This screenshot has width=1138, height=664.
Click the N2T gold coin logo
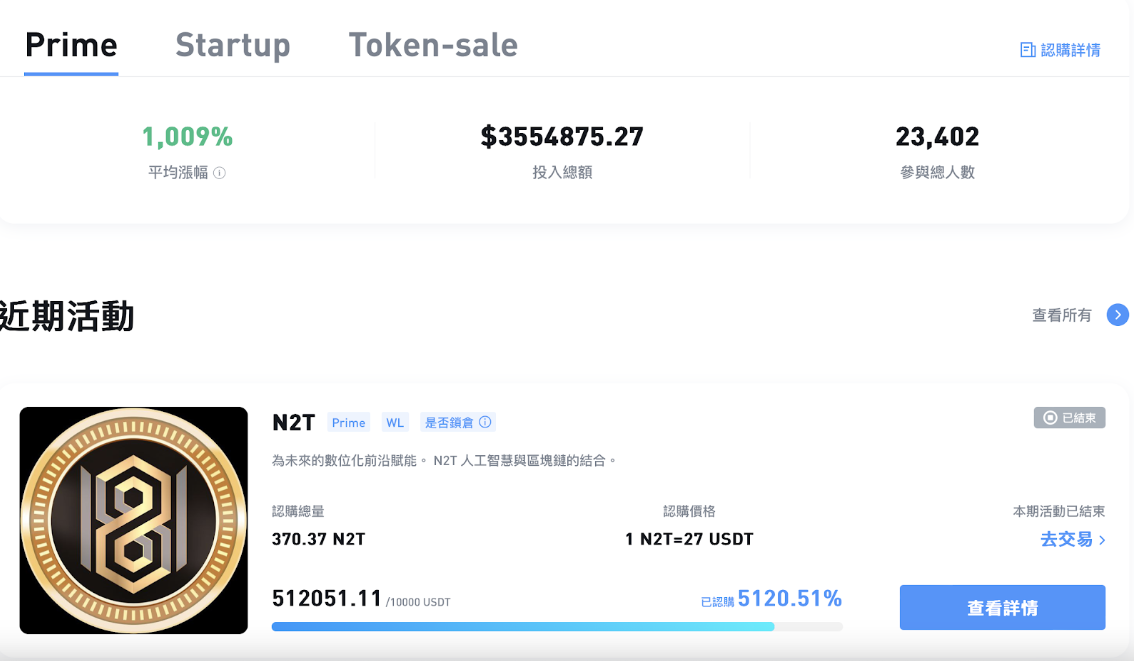click(134, 520)
